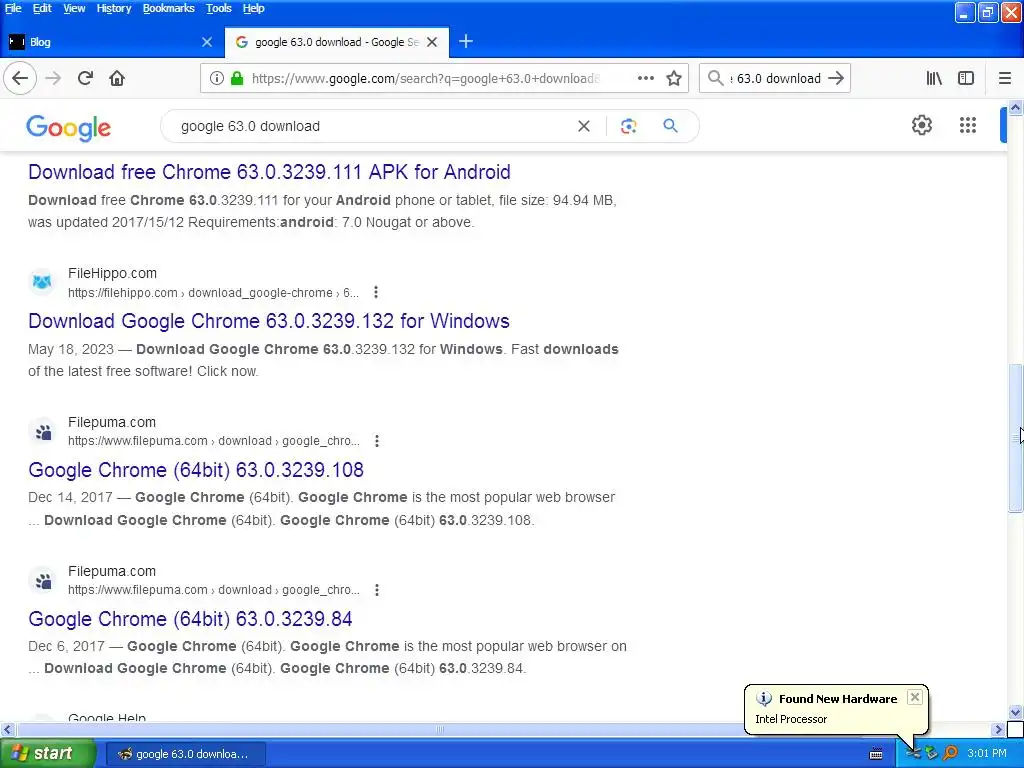1024x768 pixels.
Task: Open the Firefox home page
Action: [x=117, y=78]
